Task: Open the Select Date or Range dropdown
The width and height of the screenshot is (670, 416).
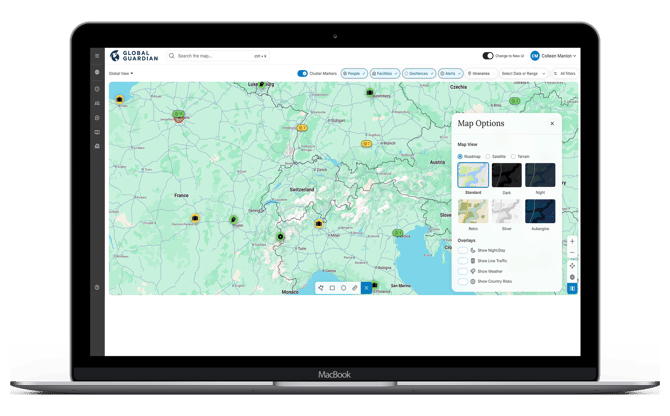Action: (523, 73)
